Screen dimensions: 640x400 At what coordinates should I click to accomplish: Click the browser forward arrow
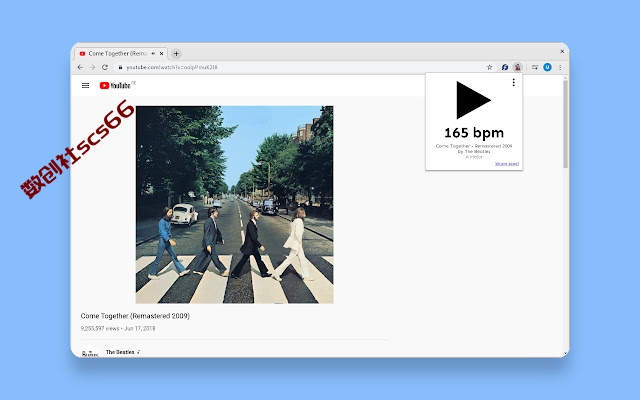[x=92, y=67]
